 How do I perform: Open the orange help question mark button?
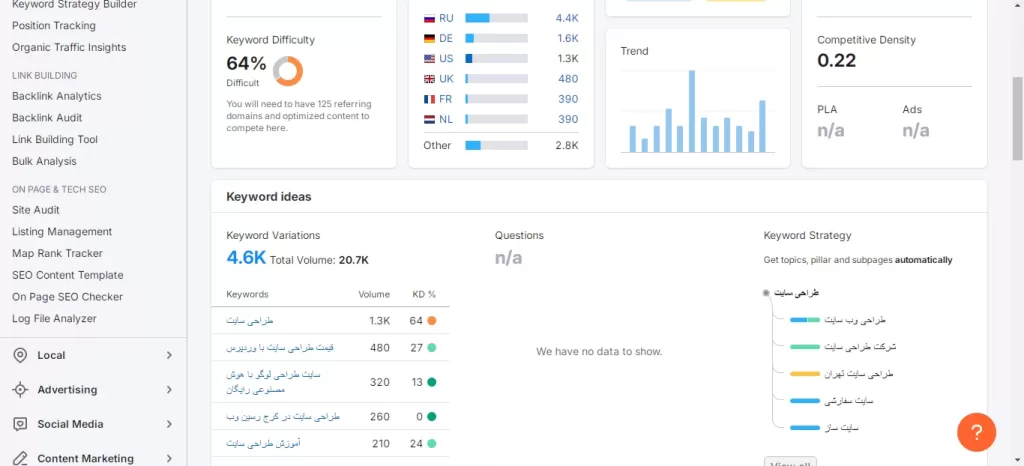click(976, 432)
